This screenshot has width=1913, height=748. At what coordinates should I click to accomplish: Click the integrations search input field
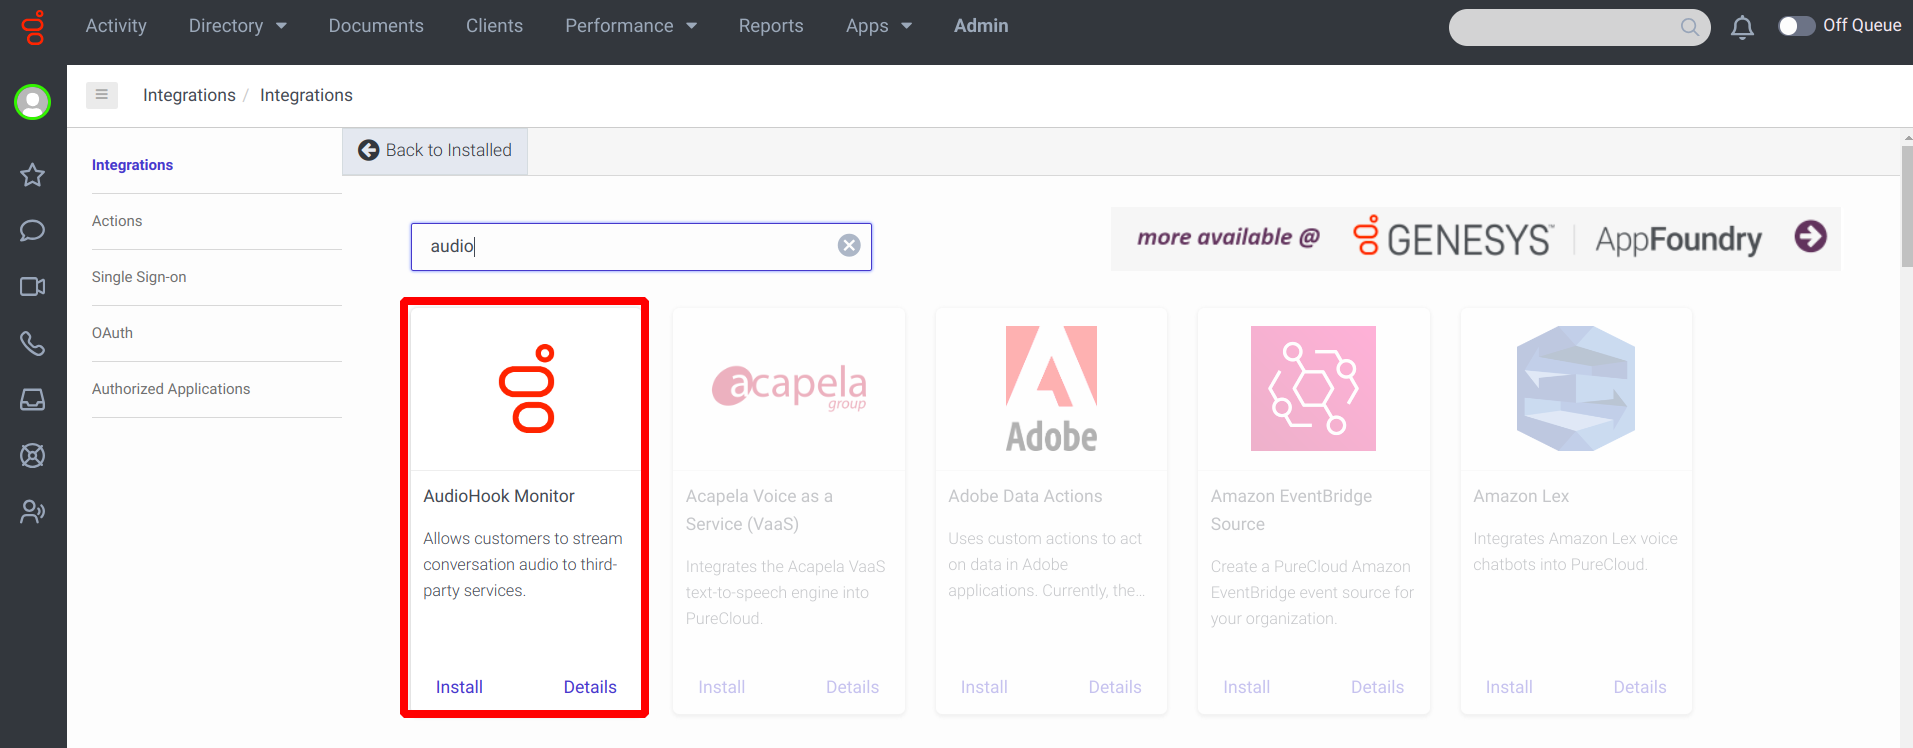coord(630,246)
